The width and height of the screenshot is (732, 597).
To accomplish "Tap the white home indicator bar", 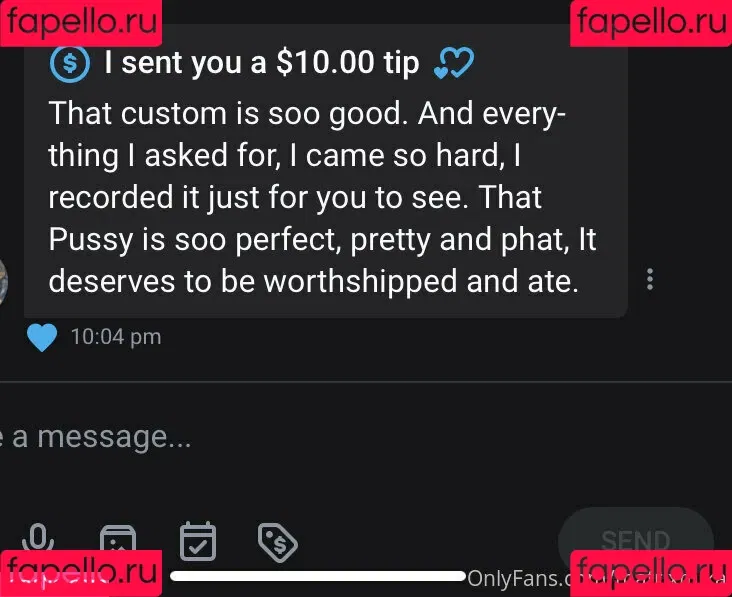I will [x=318, y=576].
